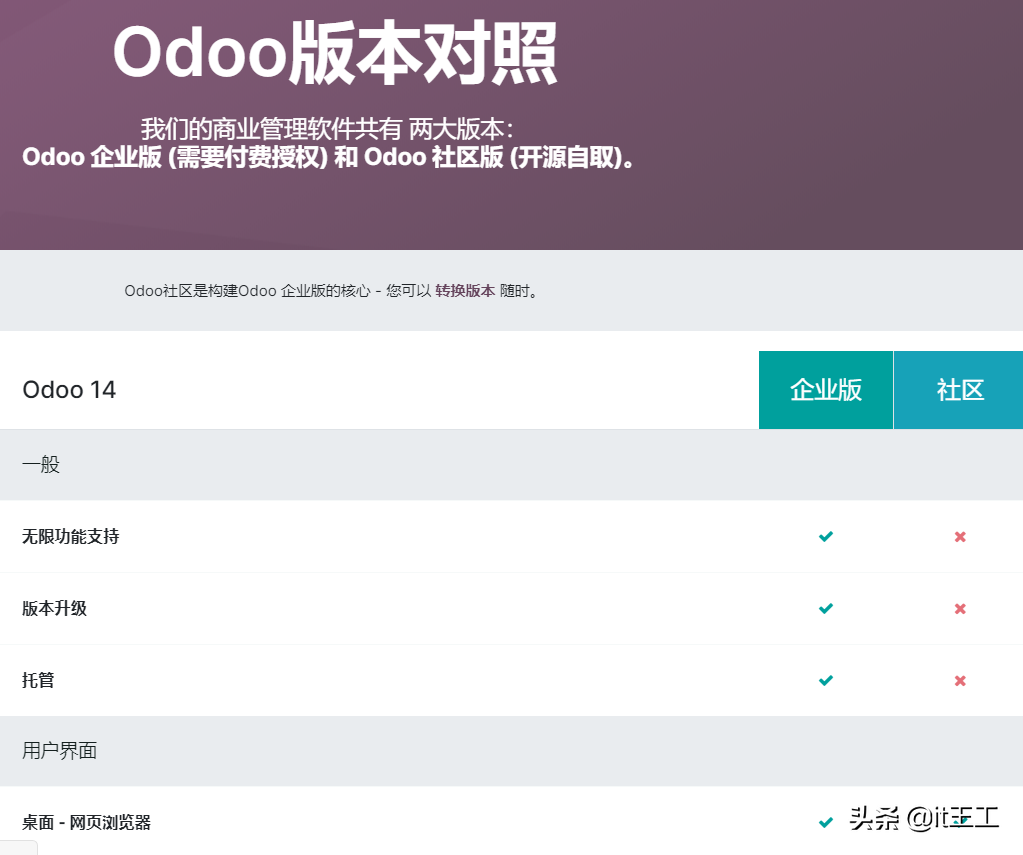Click the Community cross for 托管
Viewport: 1023px width, 855px height.
point(960,680)
